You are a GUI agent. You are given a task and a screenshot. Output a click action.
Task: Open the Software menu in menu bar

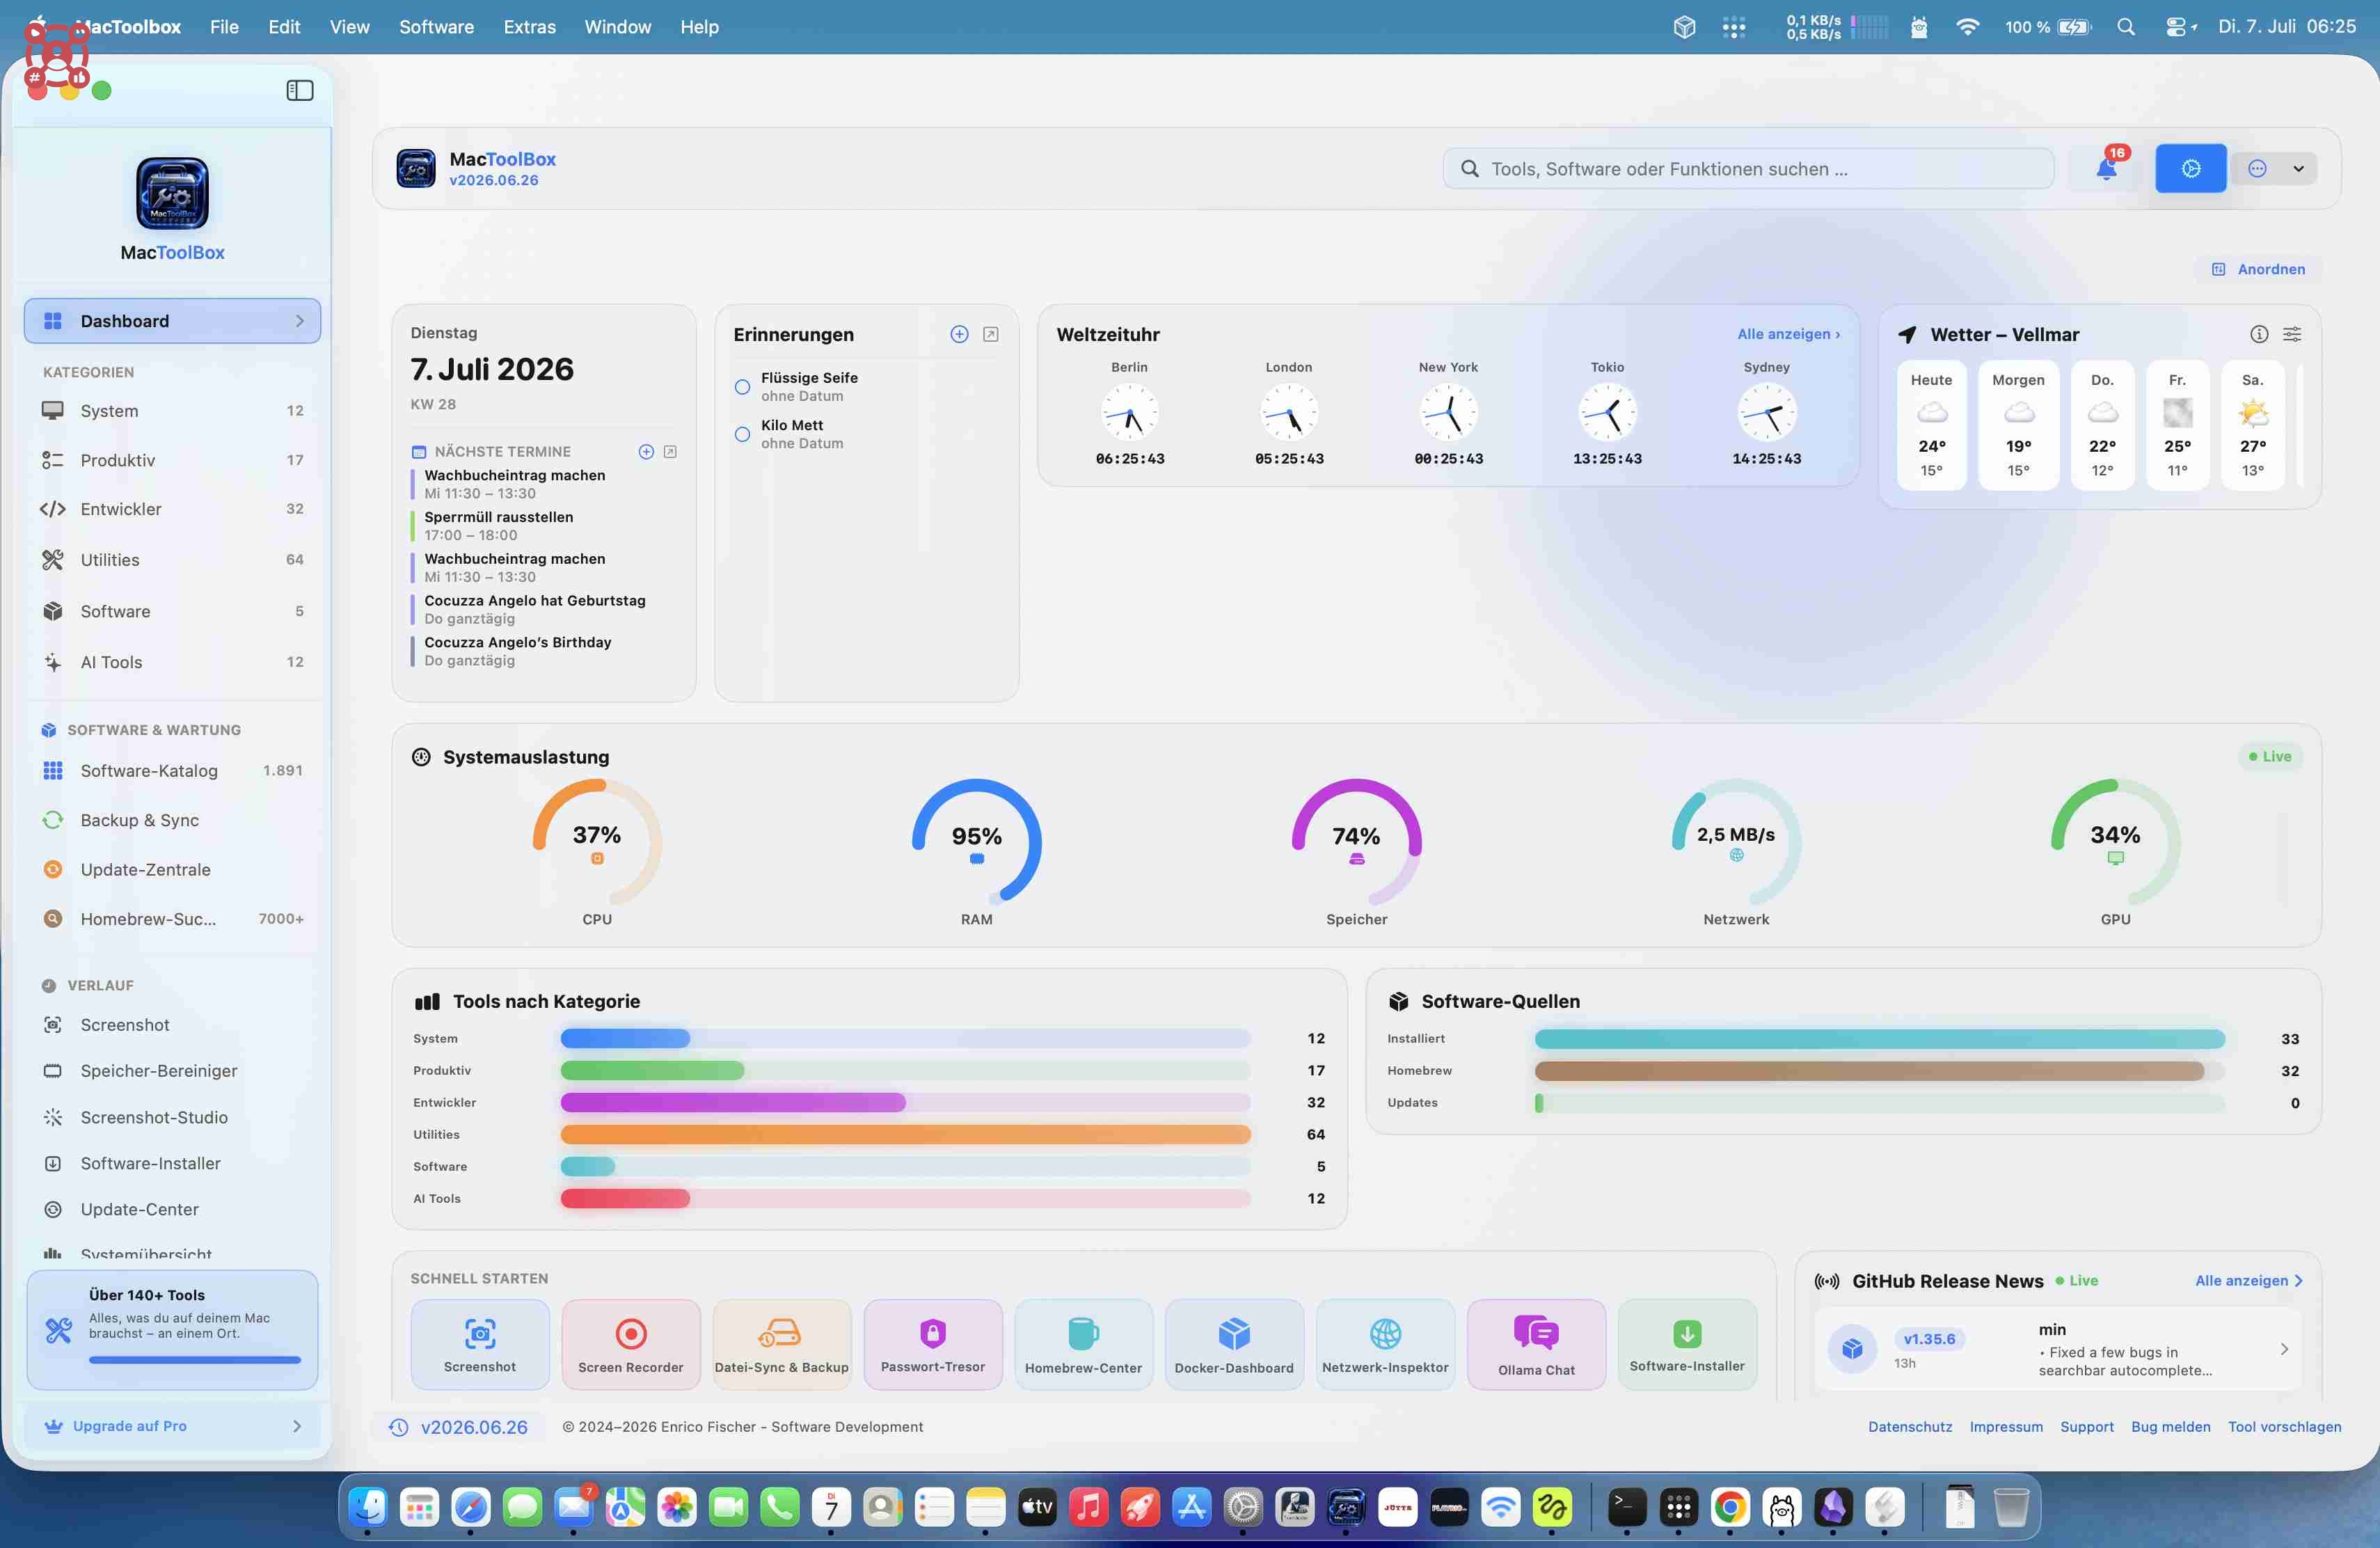click(436, 27)
